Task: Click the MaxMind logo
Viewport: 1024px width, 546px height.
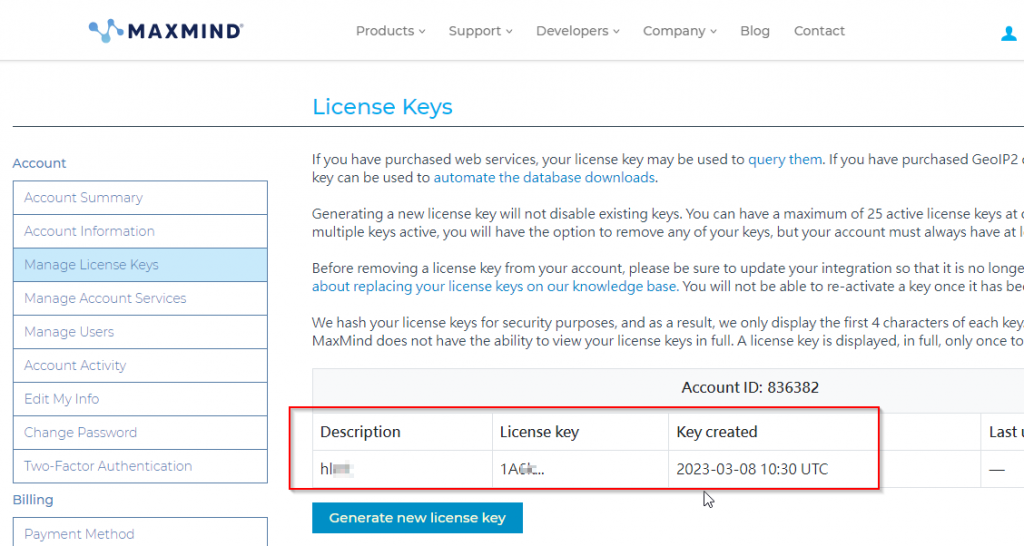Action: tap(166, 31)
